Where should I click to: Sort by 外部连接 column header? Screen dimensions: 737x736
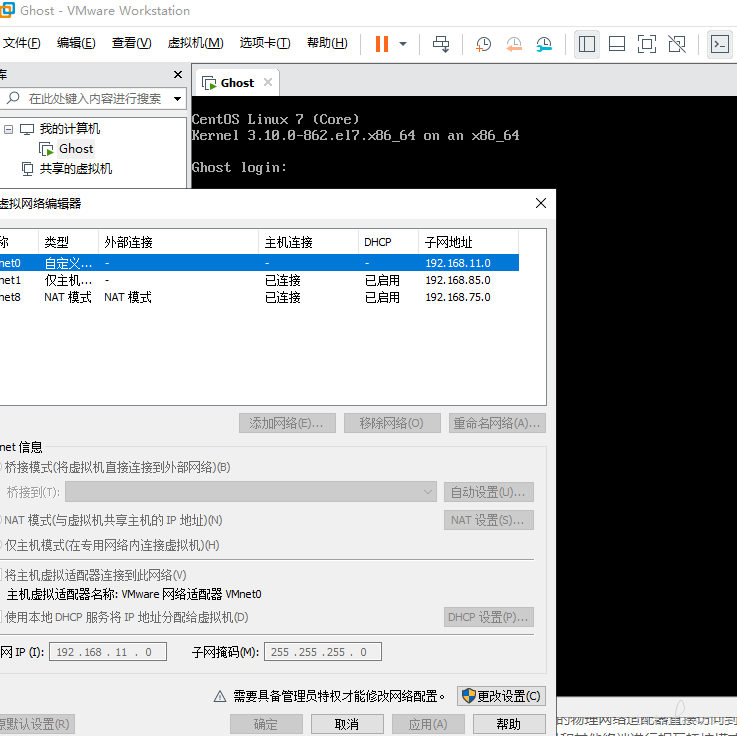tap(178, 242)
